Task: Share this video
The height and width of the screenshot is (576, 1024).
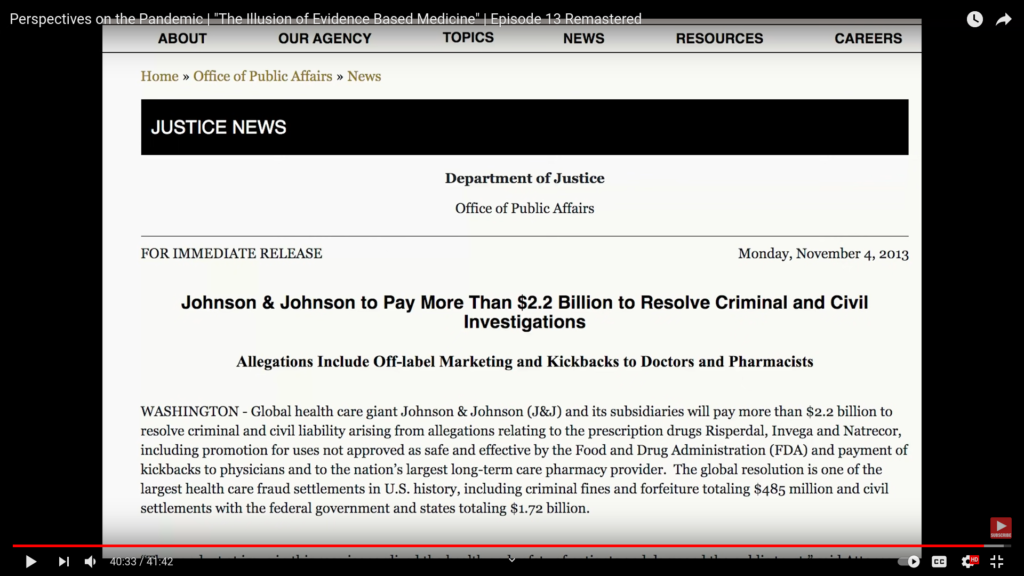Action: pyautogui.click(x=1003, y=19)
